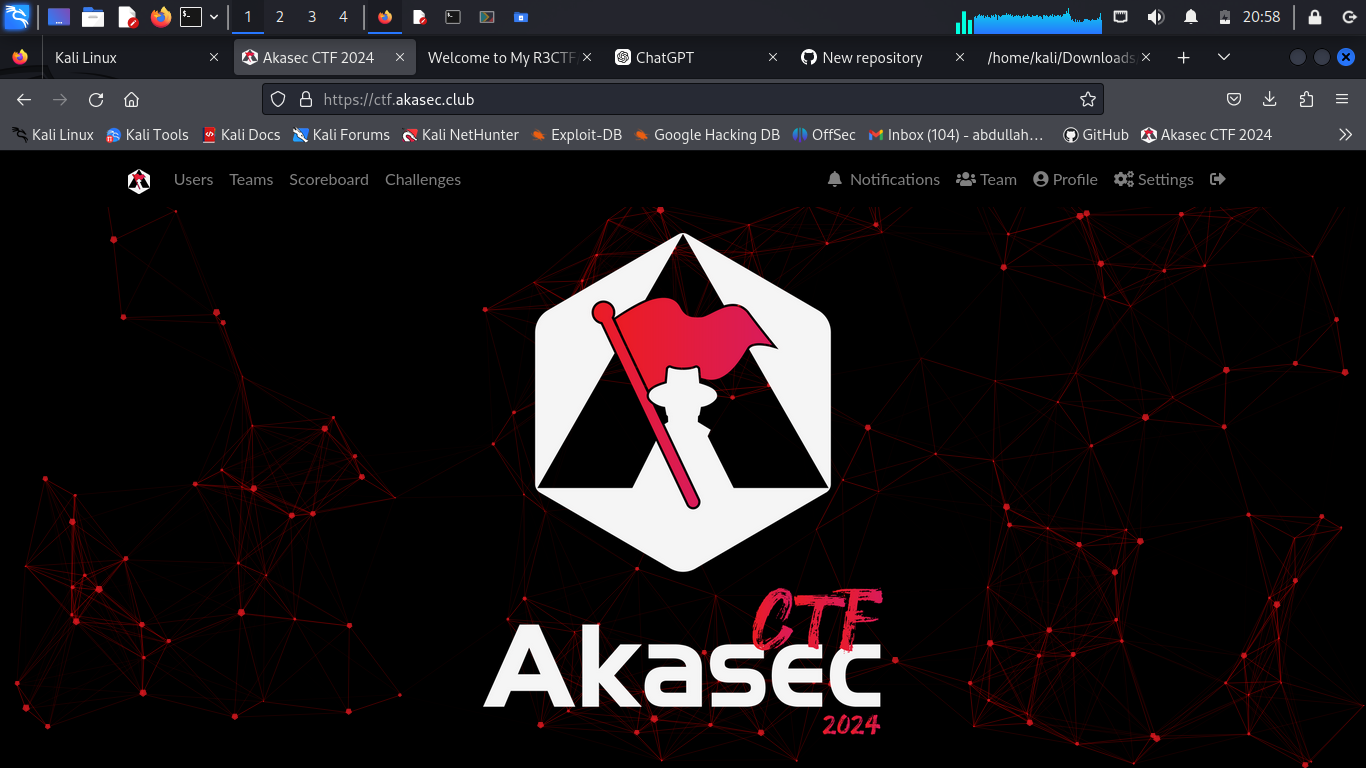This screenshot has height=768, width=1366.
Task: Expand the list all tabs chevron
Action: 1224,58
